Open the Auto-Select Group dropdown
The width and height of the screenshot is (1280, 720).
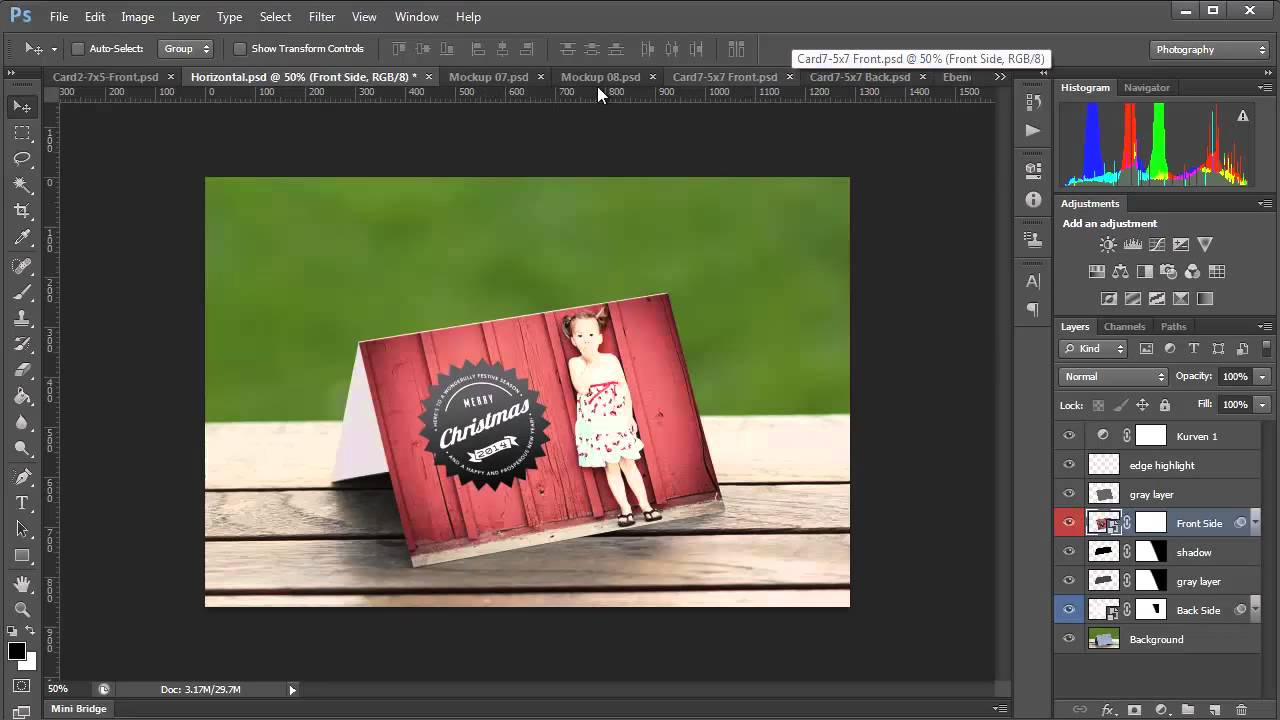186,49
